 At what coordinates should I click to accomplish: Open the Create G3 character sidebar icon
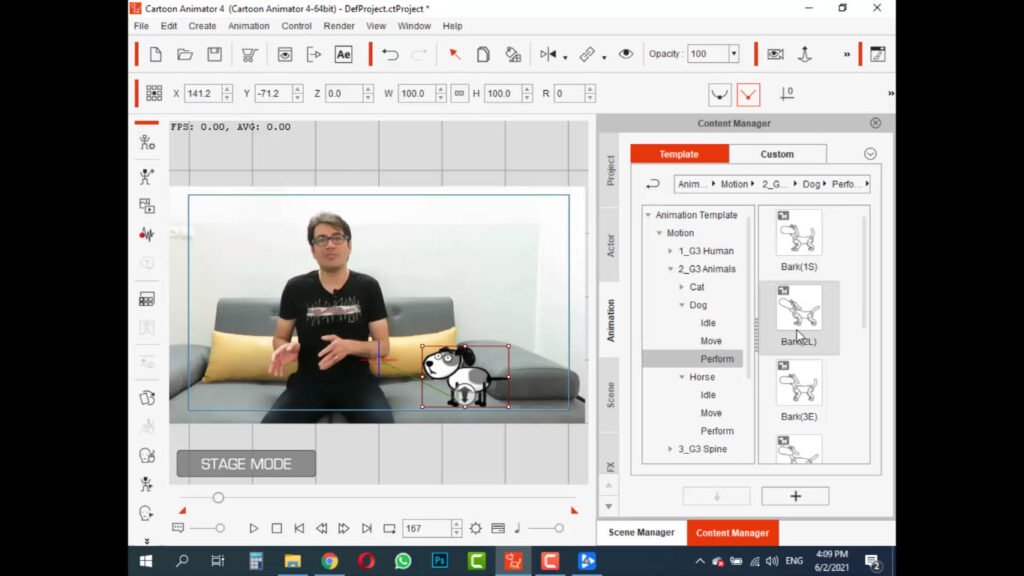(147, 176)
